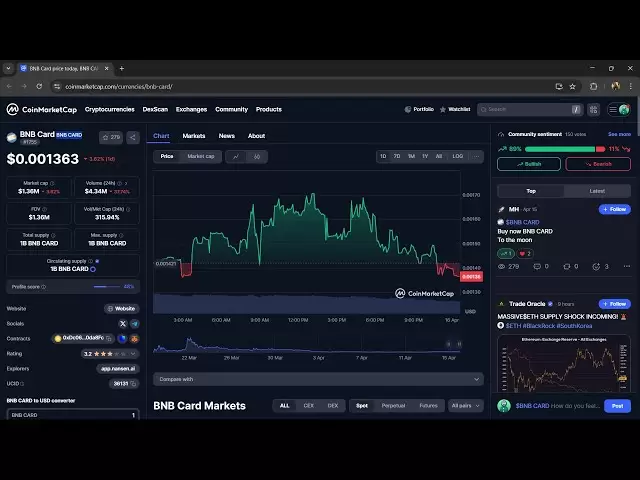The width and height of the screenshot is (640, 480).
Task: Select the line chart type icon
Action: click(236, 157)
